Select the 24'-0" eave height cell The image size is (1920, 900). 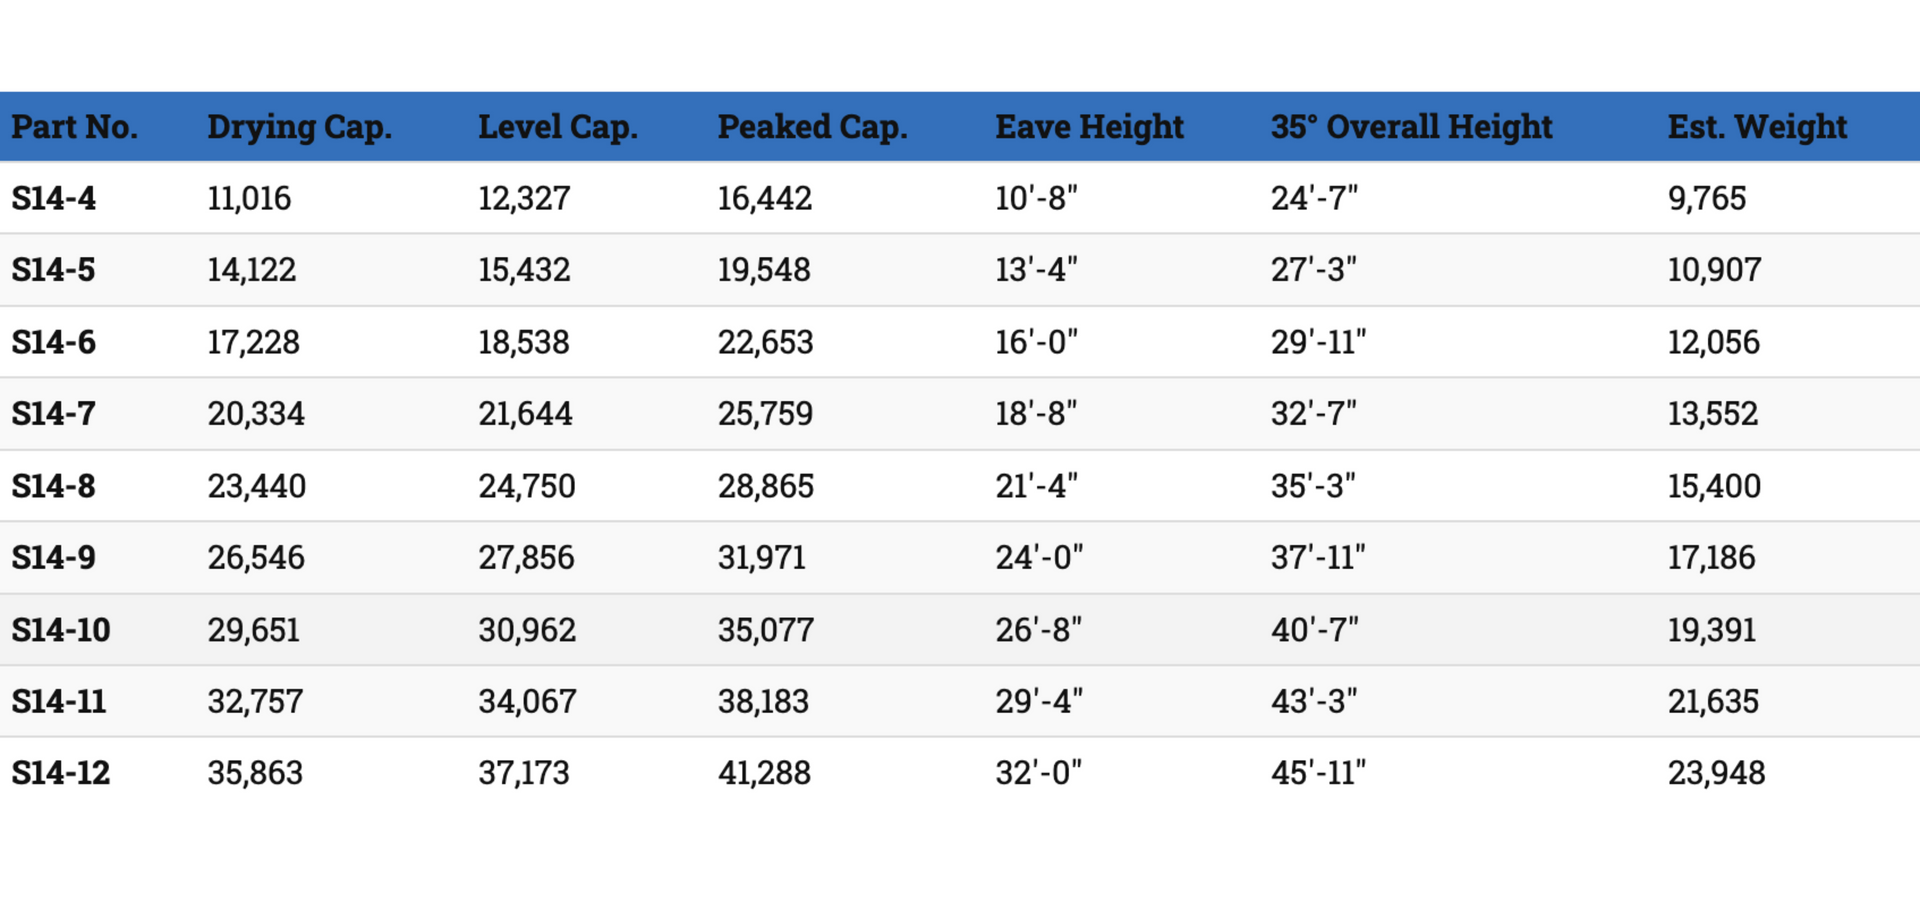1039,557
